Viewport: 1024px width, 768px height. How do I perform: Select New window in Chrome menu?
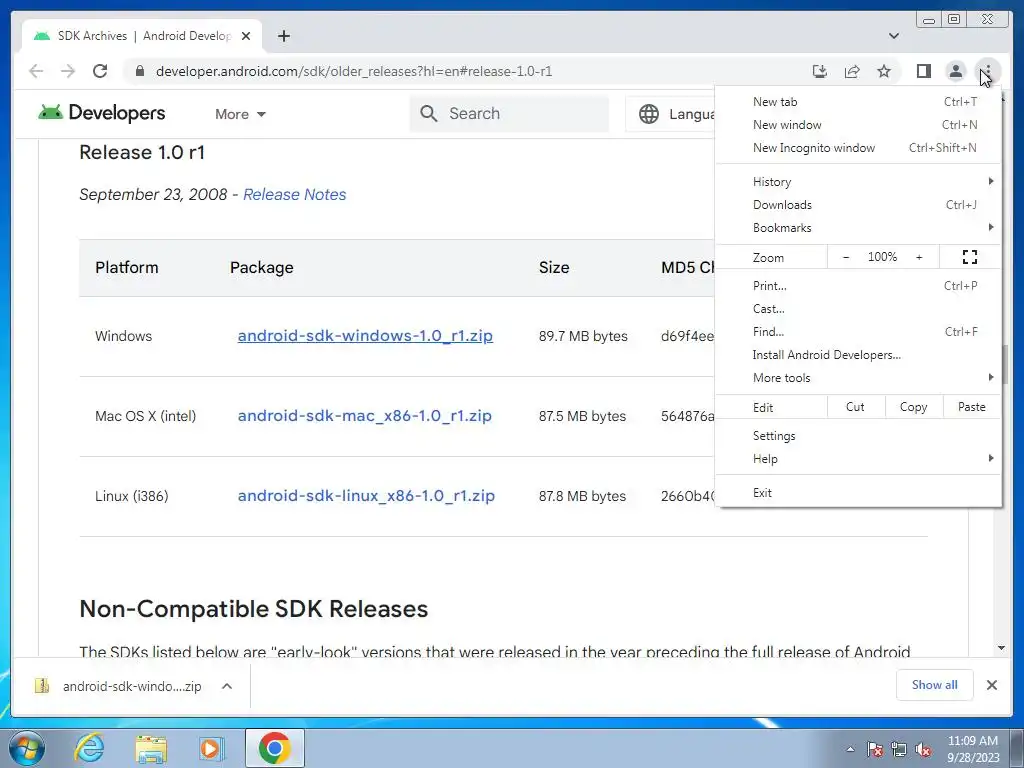[x=858, y=125]
